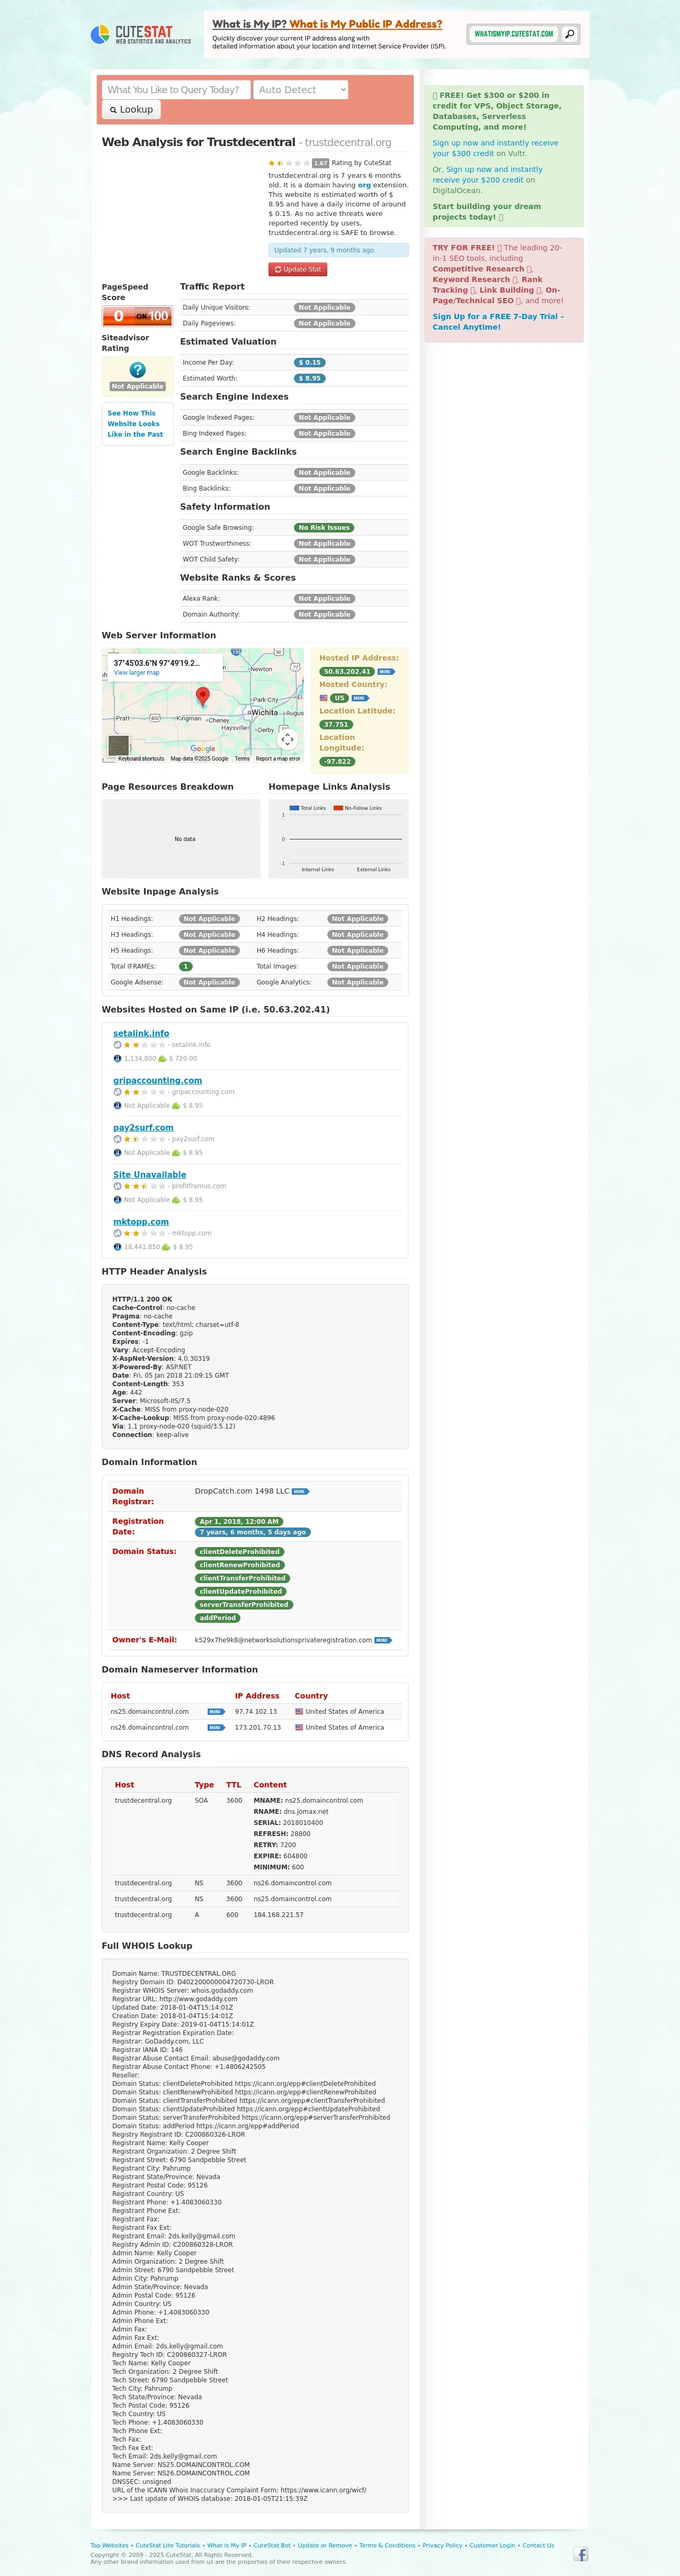680x2576 pixels.
Task: Click See How This Website Looks in the Past
Action: point(135,424)
